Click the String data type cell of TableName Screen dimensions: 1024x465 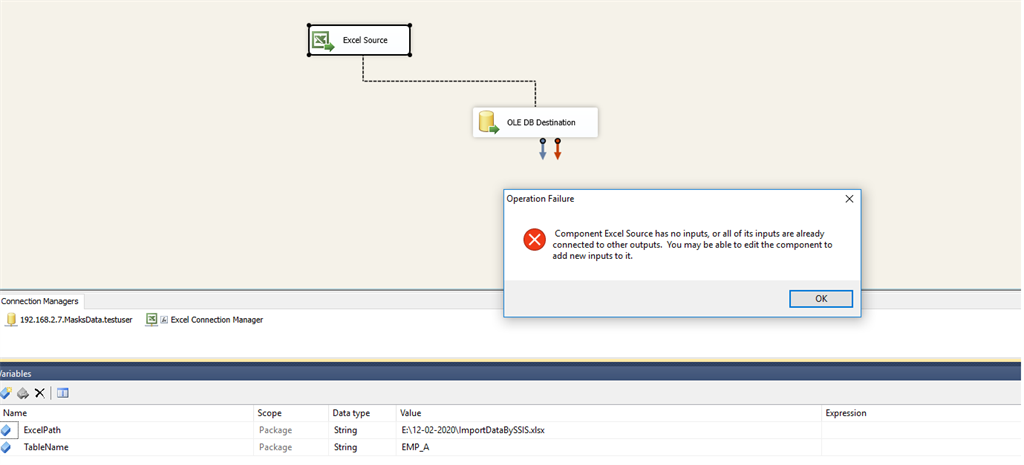pos(364,447)
